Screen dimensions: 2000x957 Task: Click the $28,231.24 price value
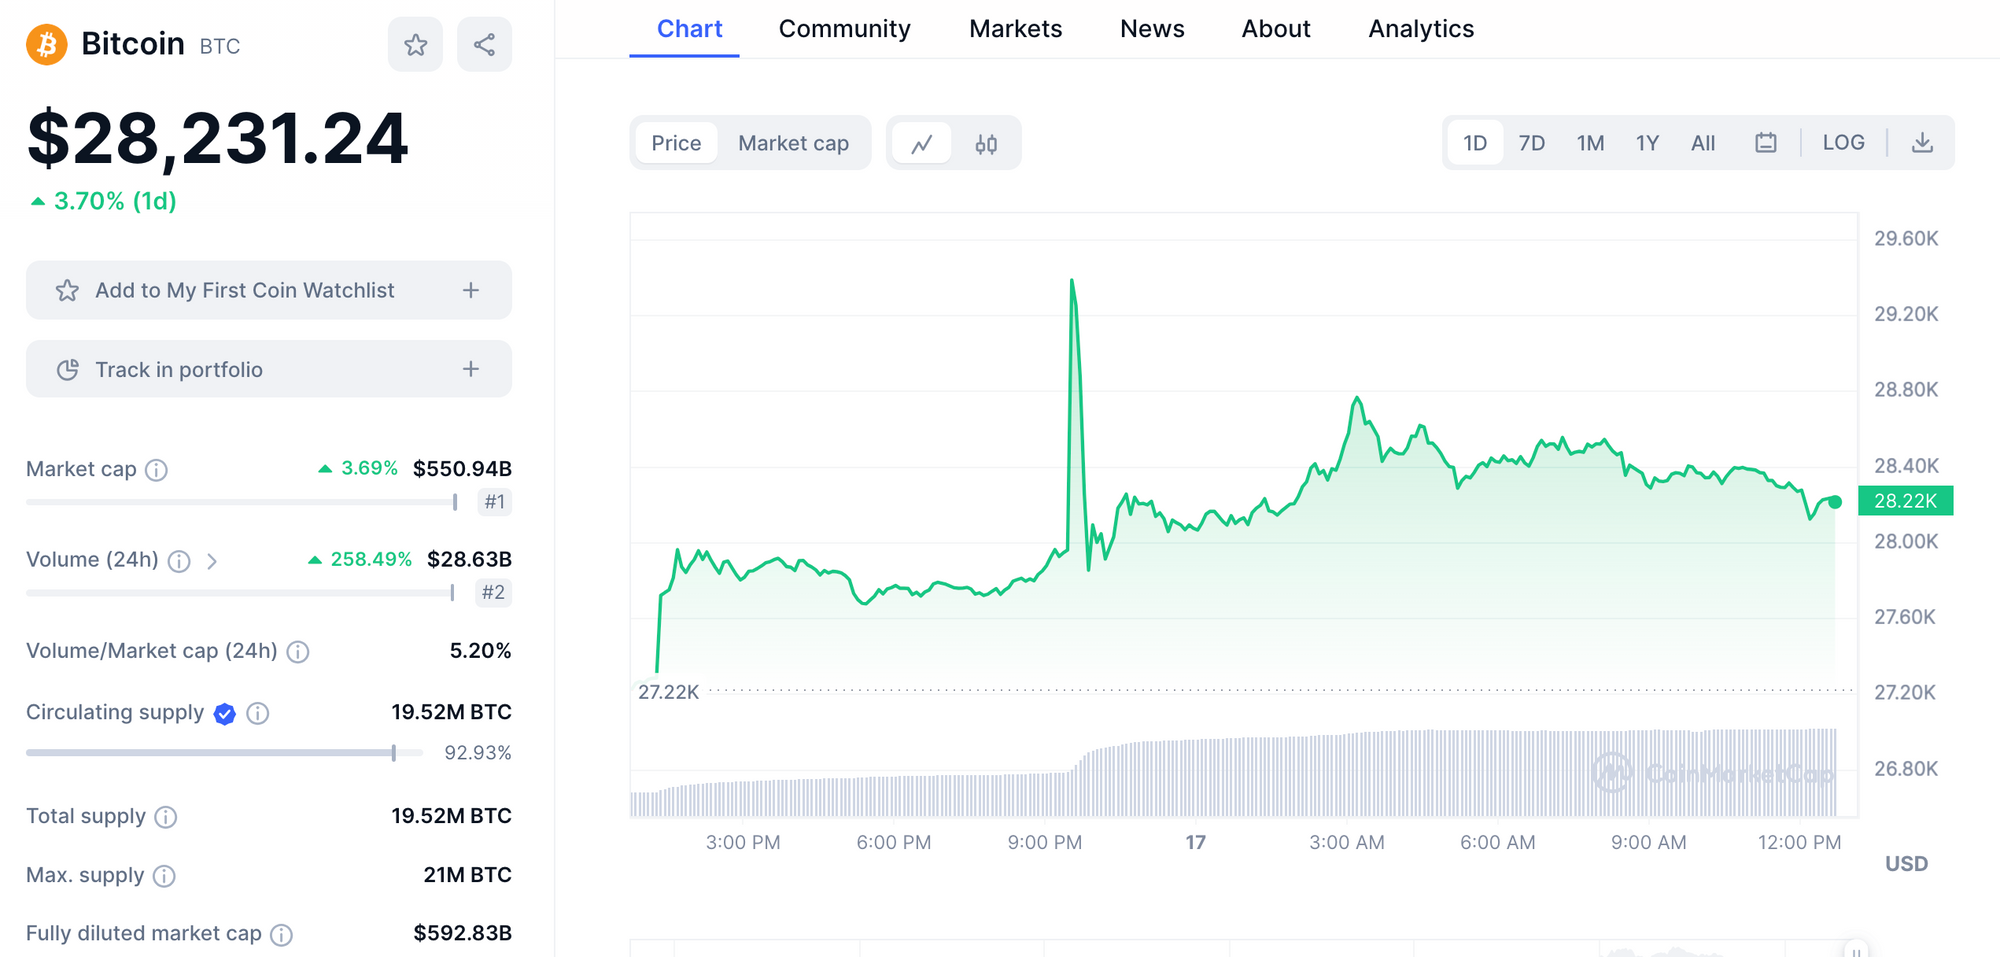[x=218, y=138]
